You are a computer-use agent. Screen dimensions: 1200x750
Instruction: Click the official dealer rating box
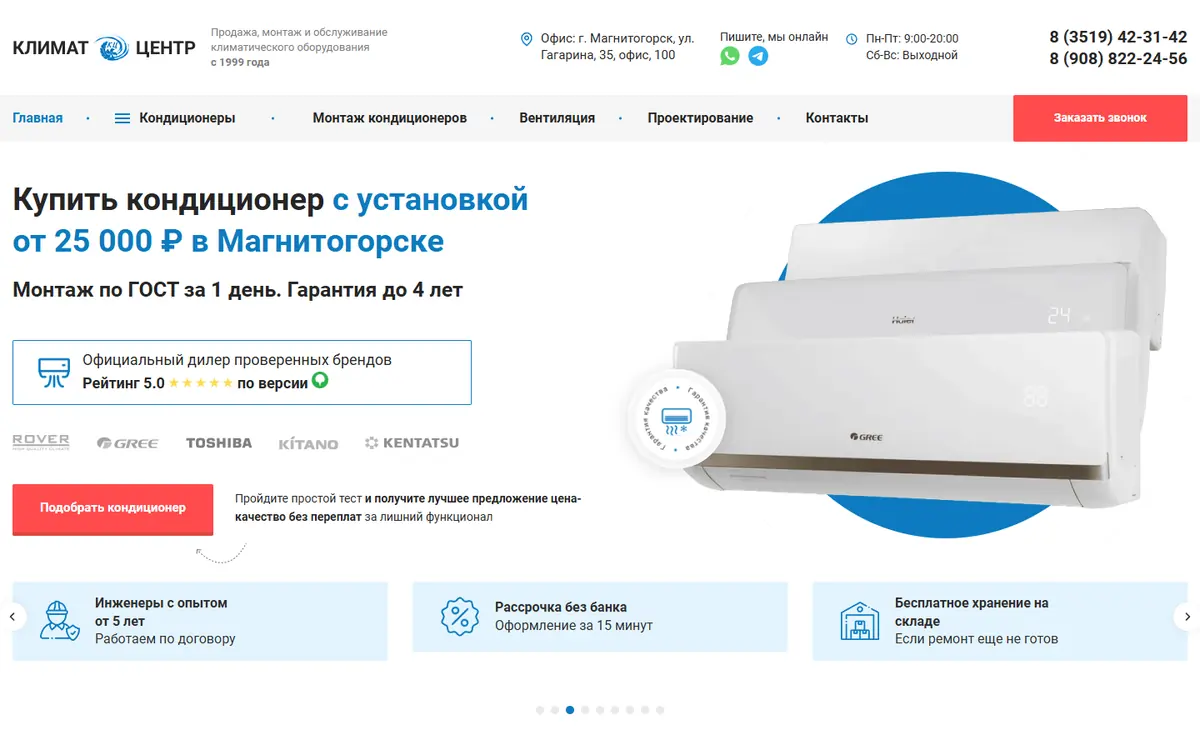coord(242,372)
